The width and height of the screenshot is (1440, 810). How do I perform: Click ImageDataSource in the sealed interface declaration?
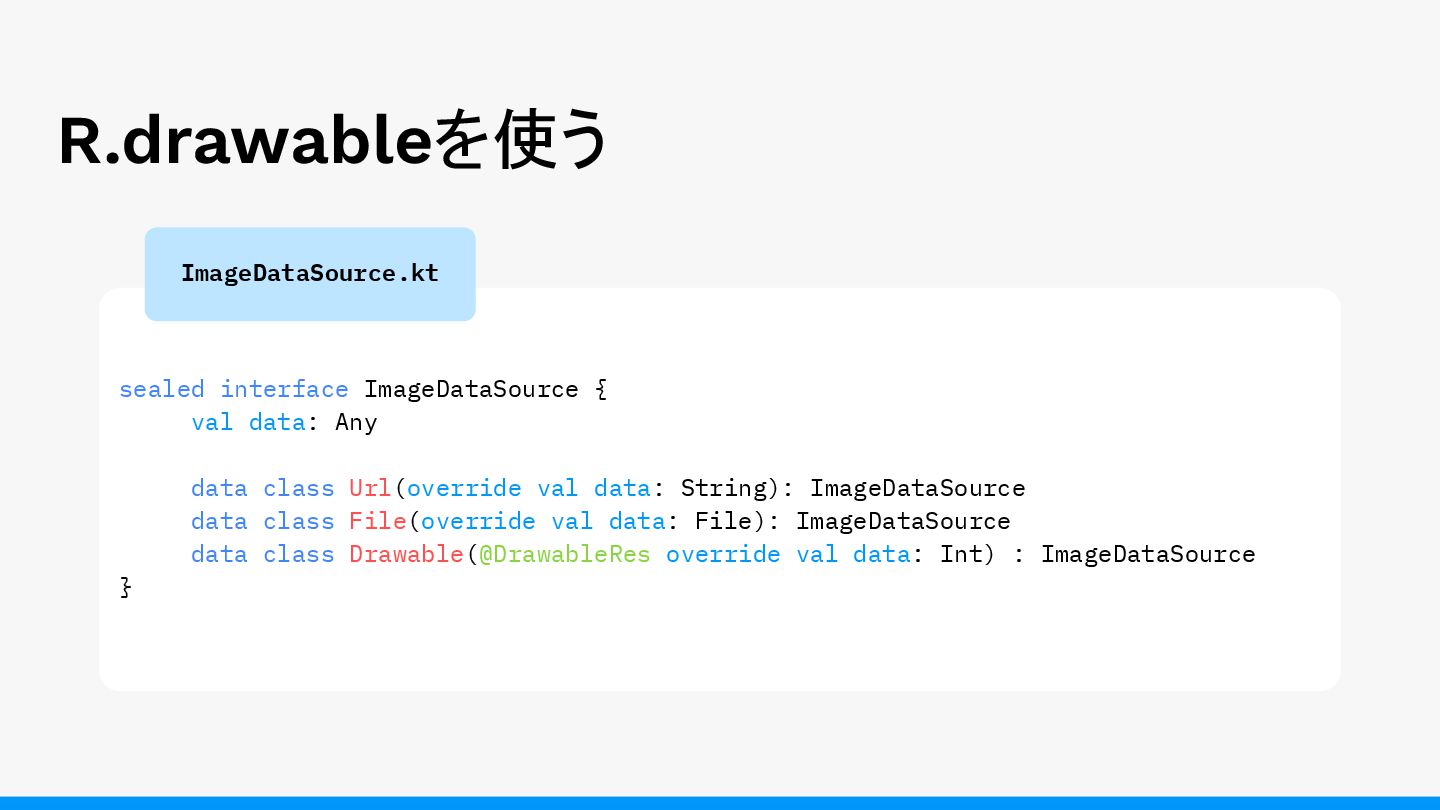(x=471, y=389)
